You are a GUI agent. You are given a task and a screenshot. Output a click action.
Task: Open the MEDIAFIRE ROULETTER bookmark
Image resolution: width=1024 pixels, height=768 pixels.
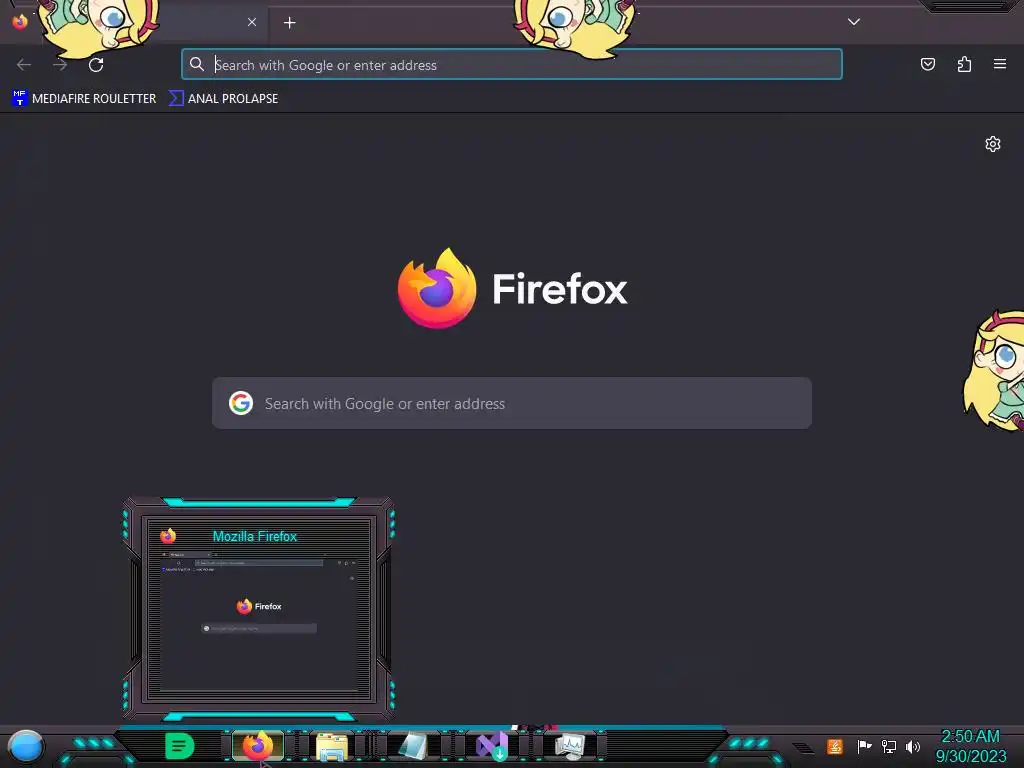84,99
